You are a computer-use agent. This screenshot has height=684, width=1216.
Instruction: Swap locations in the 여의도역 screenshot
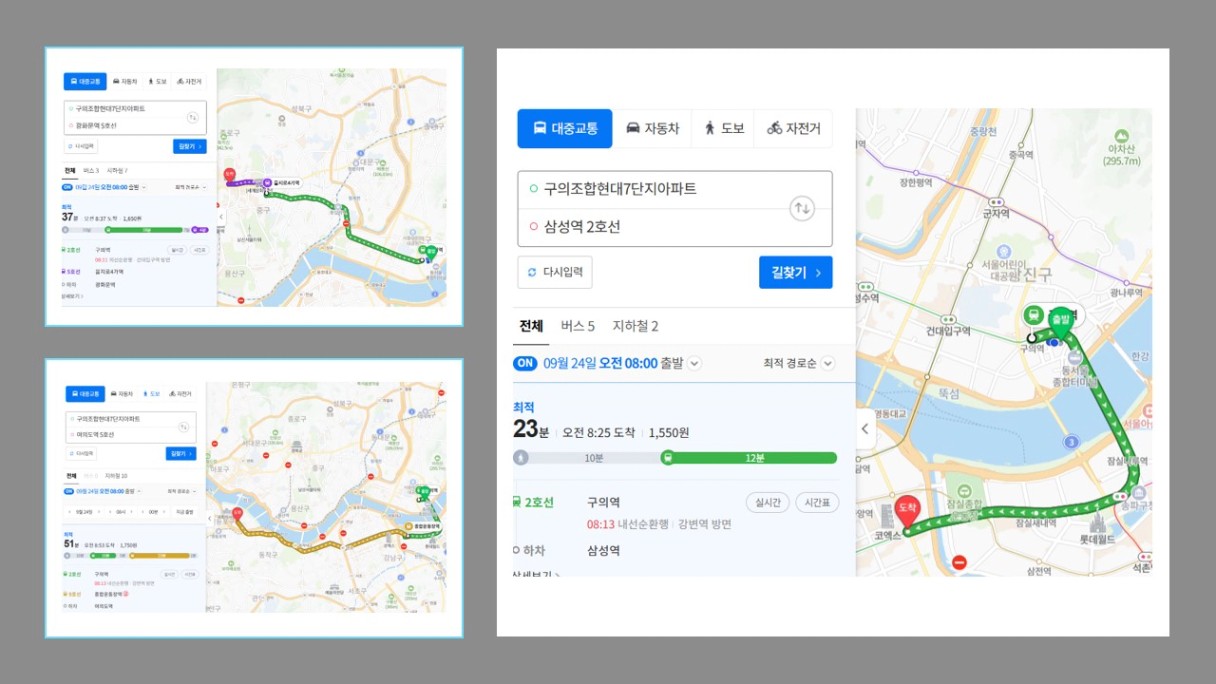click(184, 427)
